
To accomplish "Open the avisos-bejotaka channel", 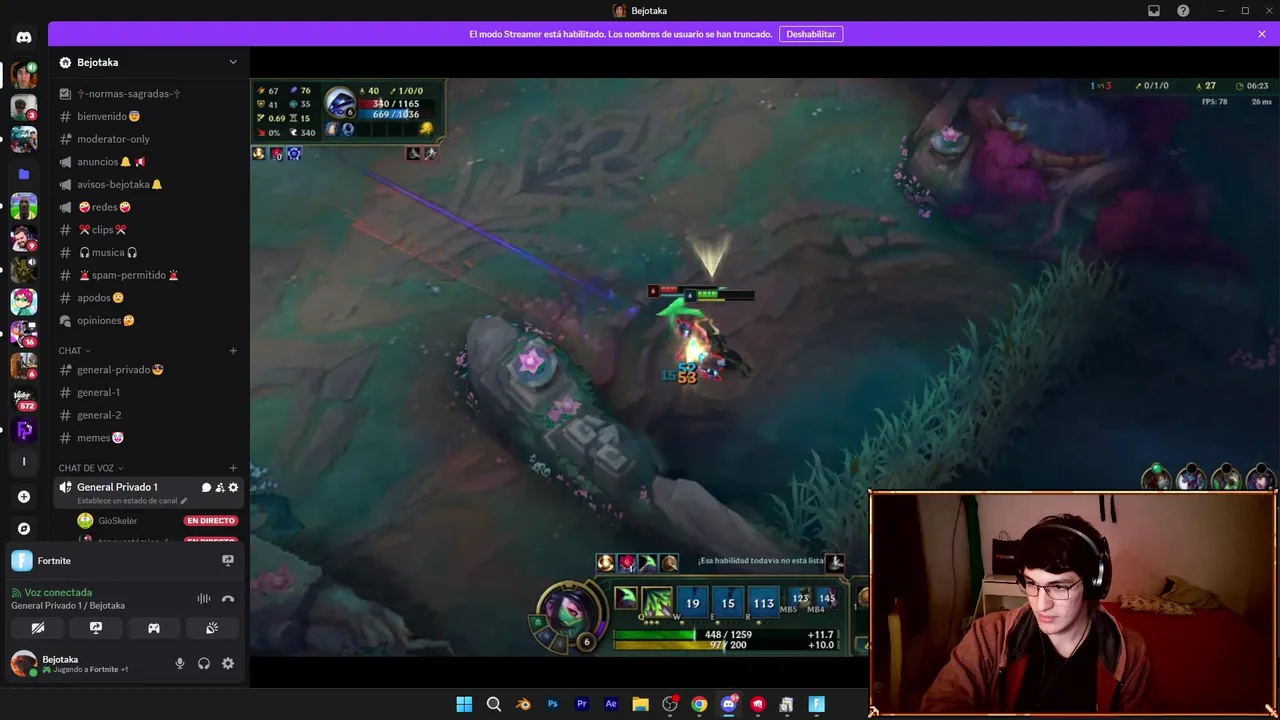I will point(148,184).
